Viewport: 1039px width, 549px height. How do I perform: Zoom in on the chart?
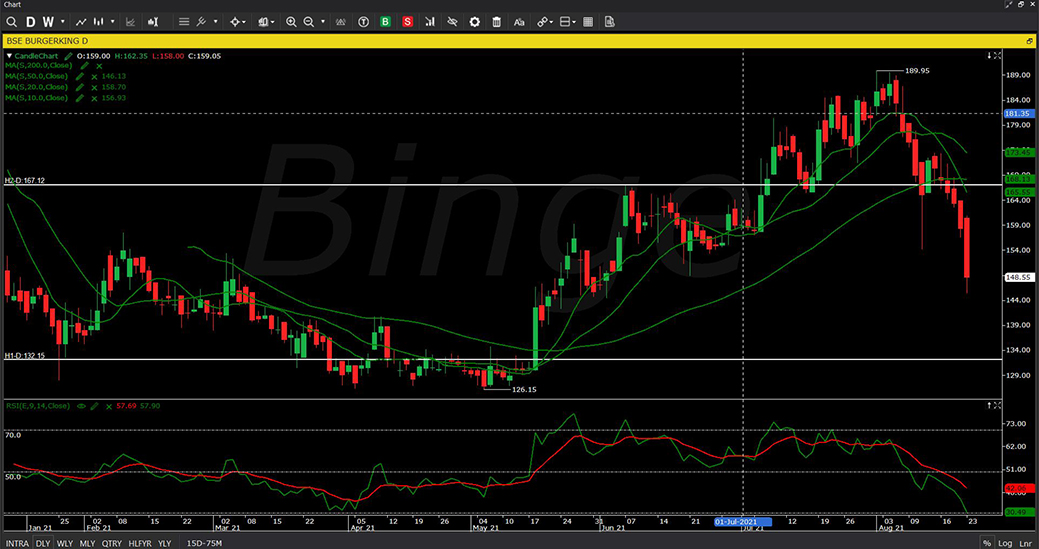pyautogui.click(x=291, y=22)
